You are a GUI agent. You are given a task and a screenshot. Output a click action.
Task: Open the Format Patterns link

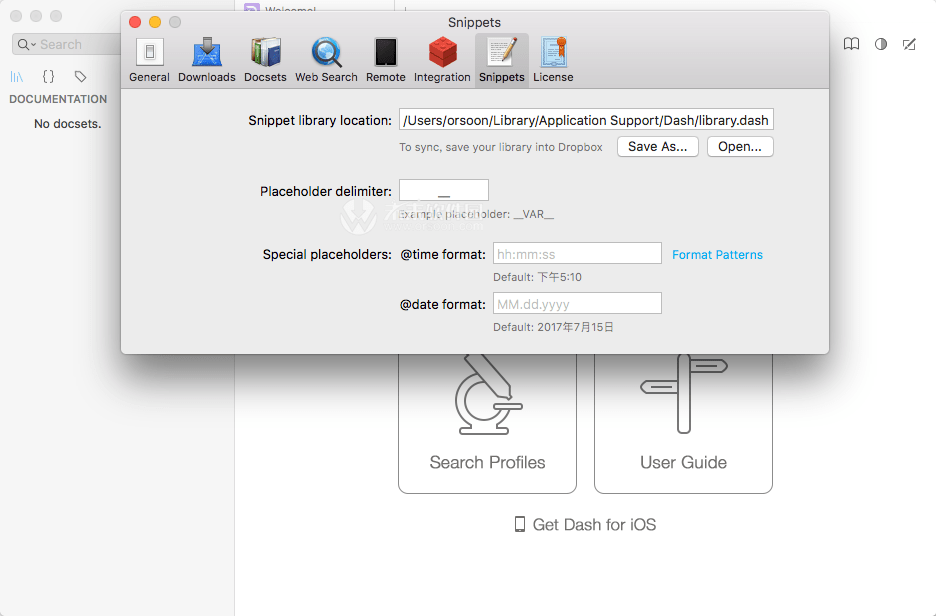point(717,255)
